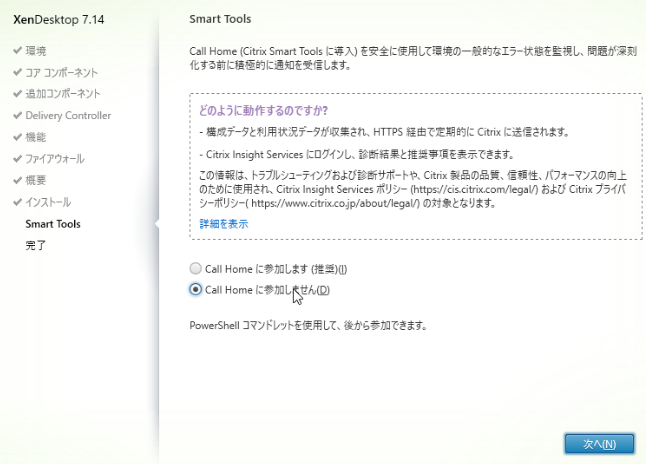Click the ファイアウォール step
The image size is (646, 464).
coord(55,159)
